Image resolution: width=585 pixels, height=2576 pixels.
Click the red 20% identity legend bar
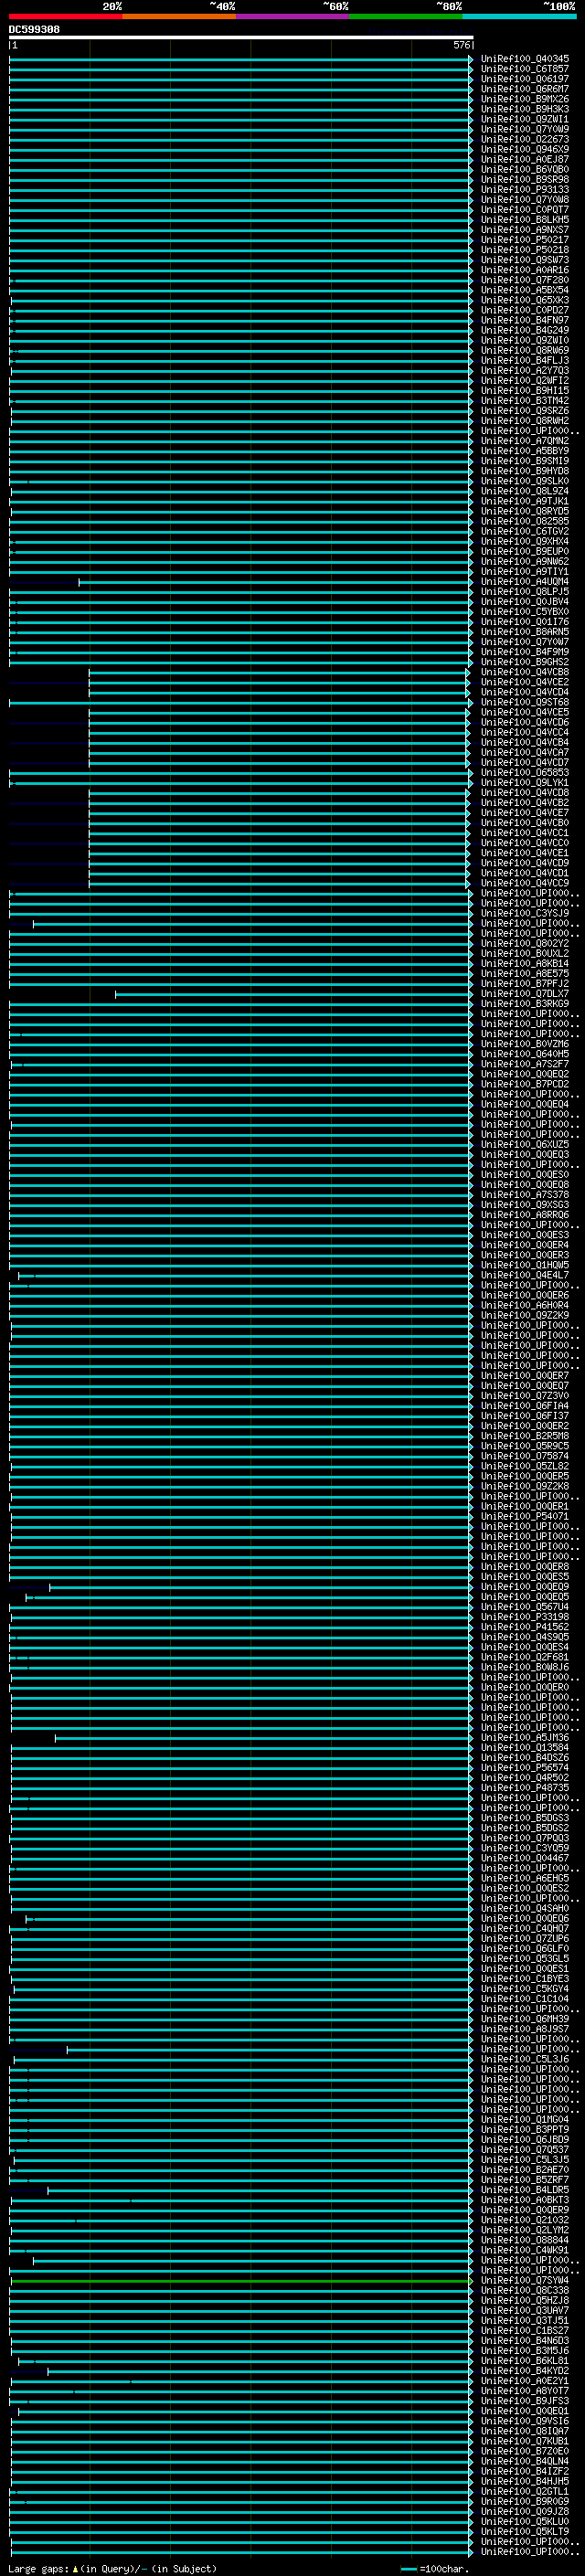(66, 16)
